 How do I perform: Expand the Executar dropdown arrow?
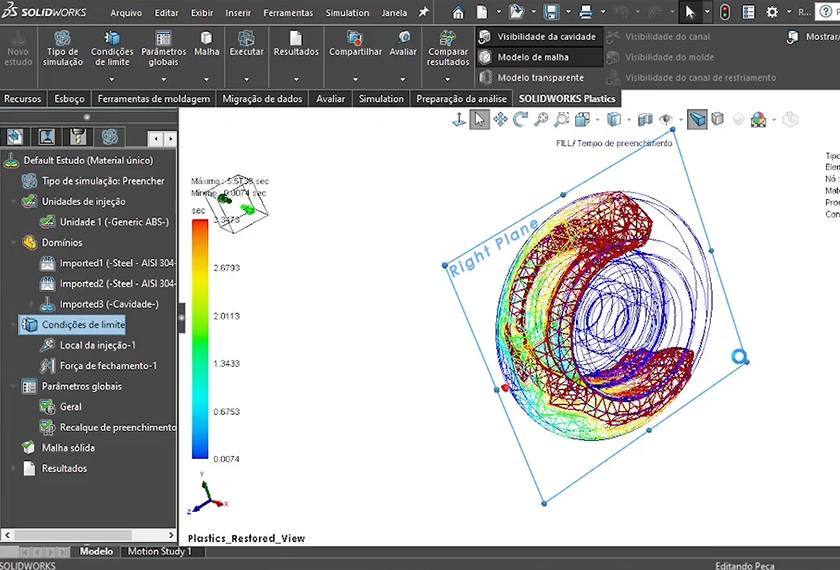point(246,79)
